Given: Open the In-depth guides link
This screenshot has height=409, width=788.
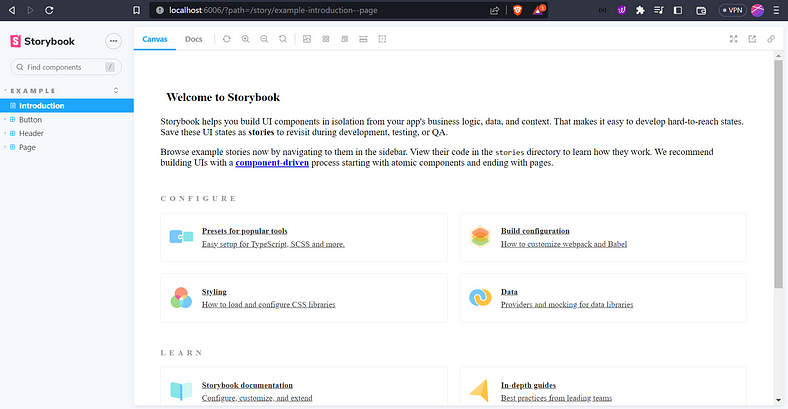Looking at the screenshot, I should [528, 385].
